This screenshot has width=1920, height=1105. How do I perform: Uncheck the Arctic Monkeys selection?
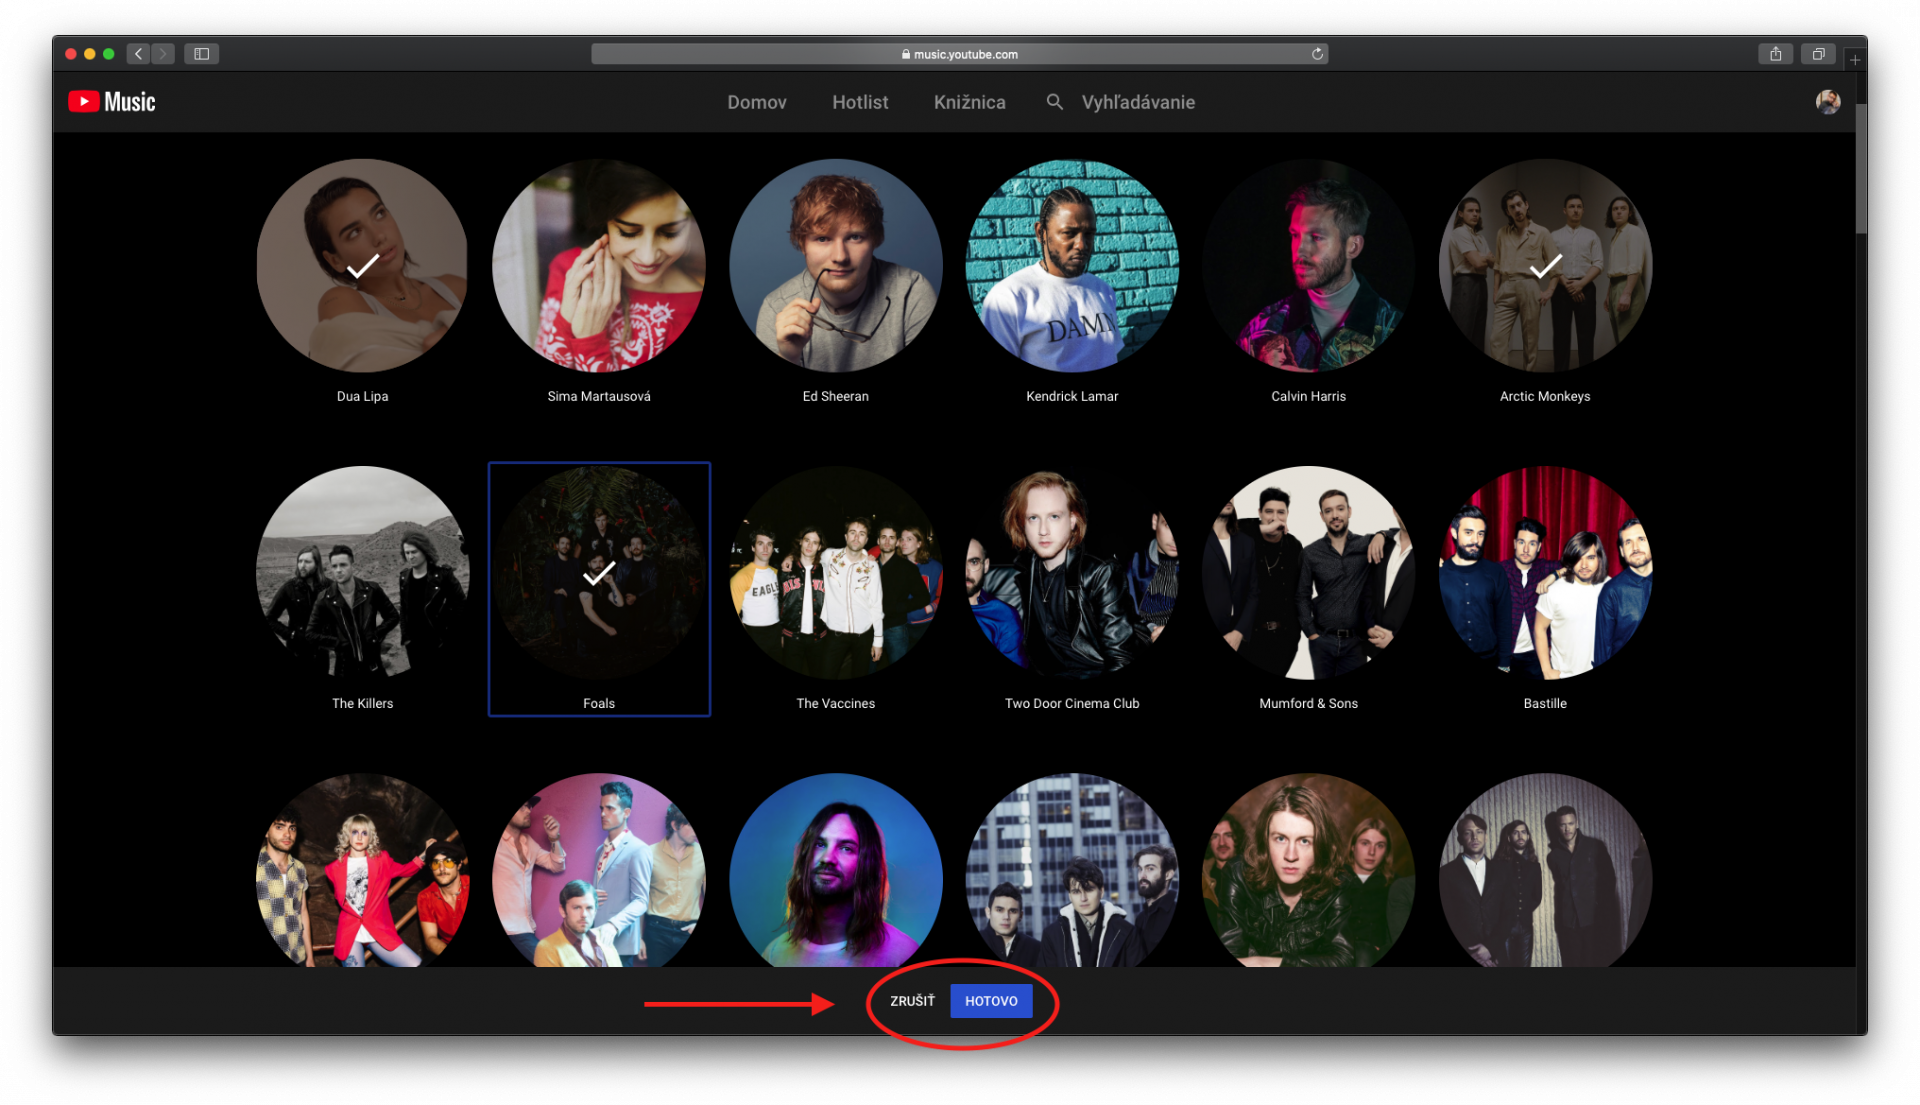click(x=1545, y=266)
